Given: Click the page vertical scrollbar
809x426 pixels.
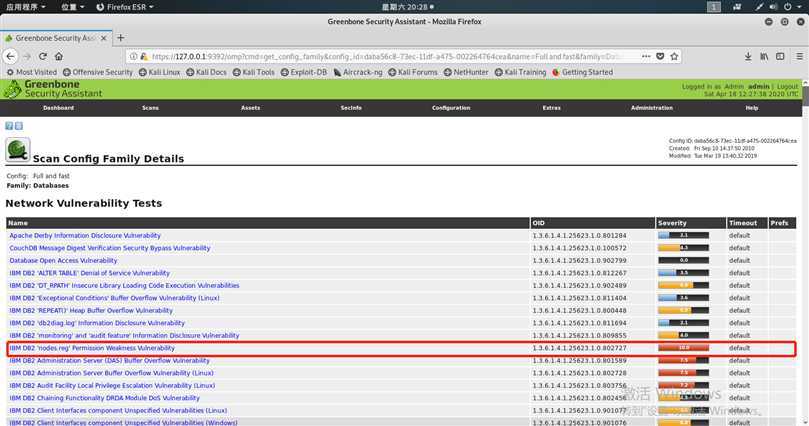Looking at the screenshot, I should pos(805,253).
